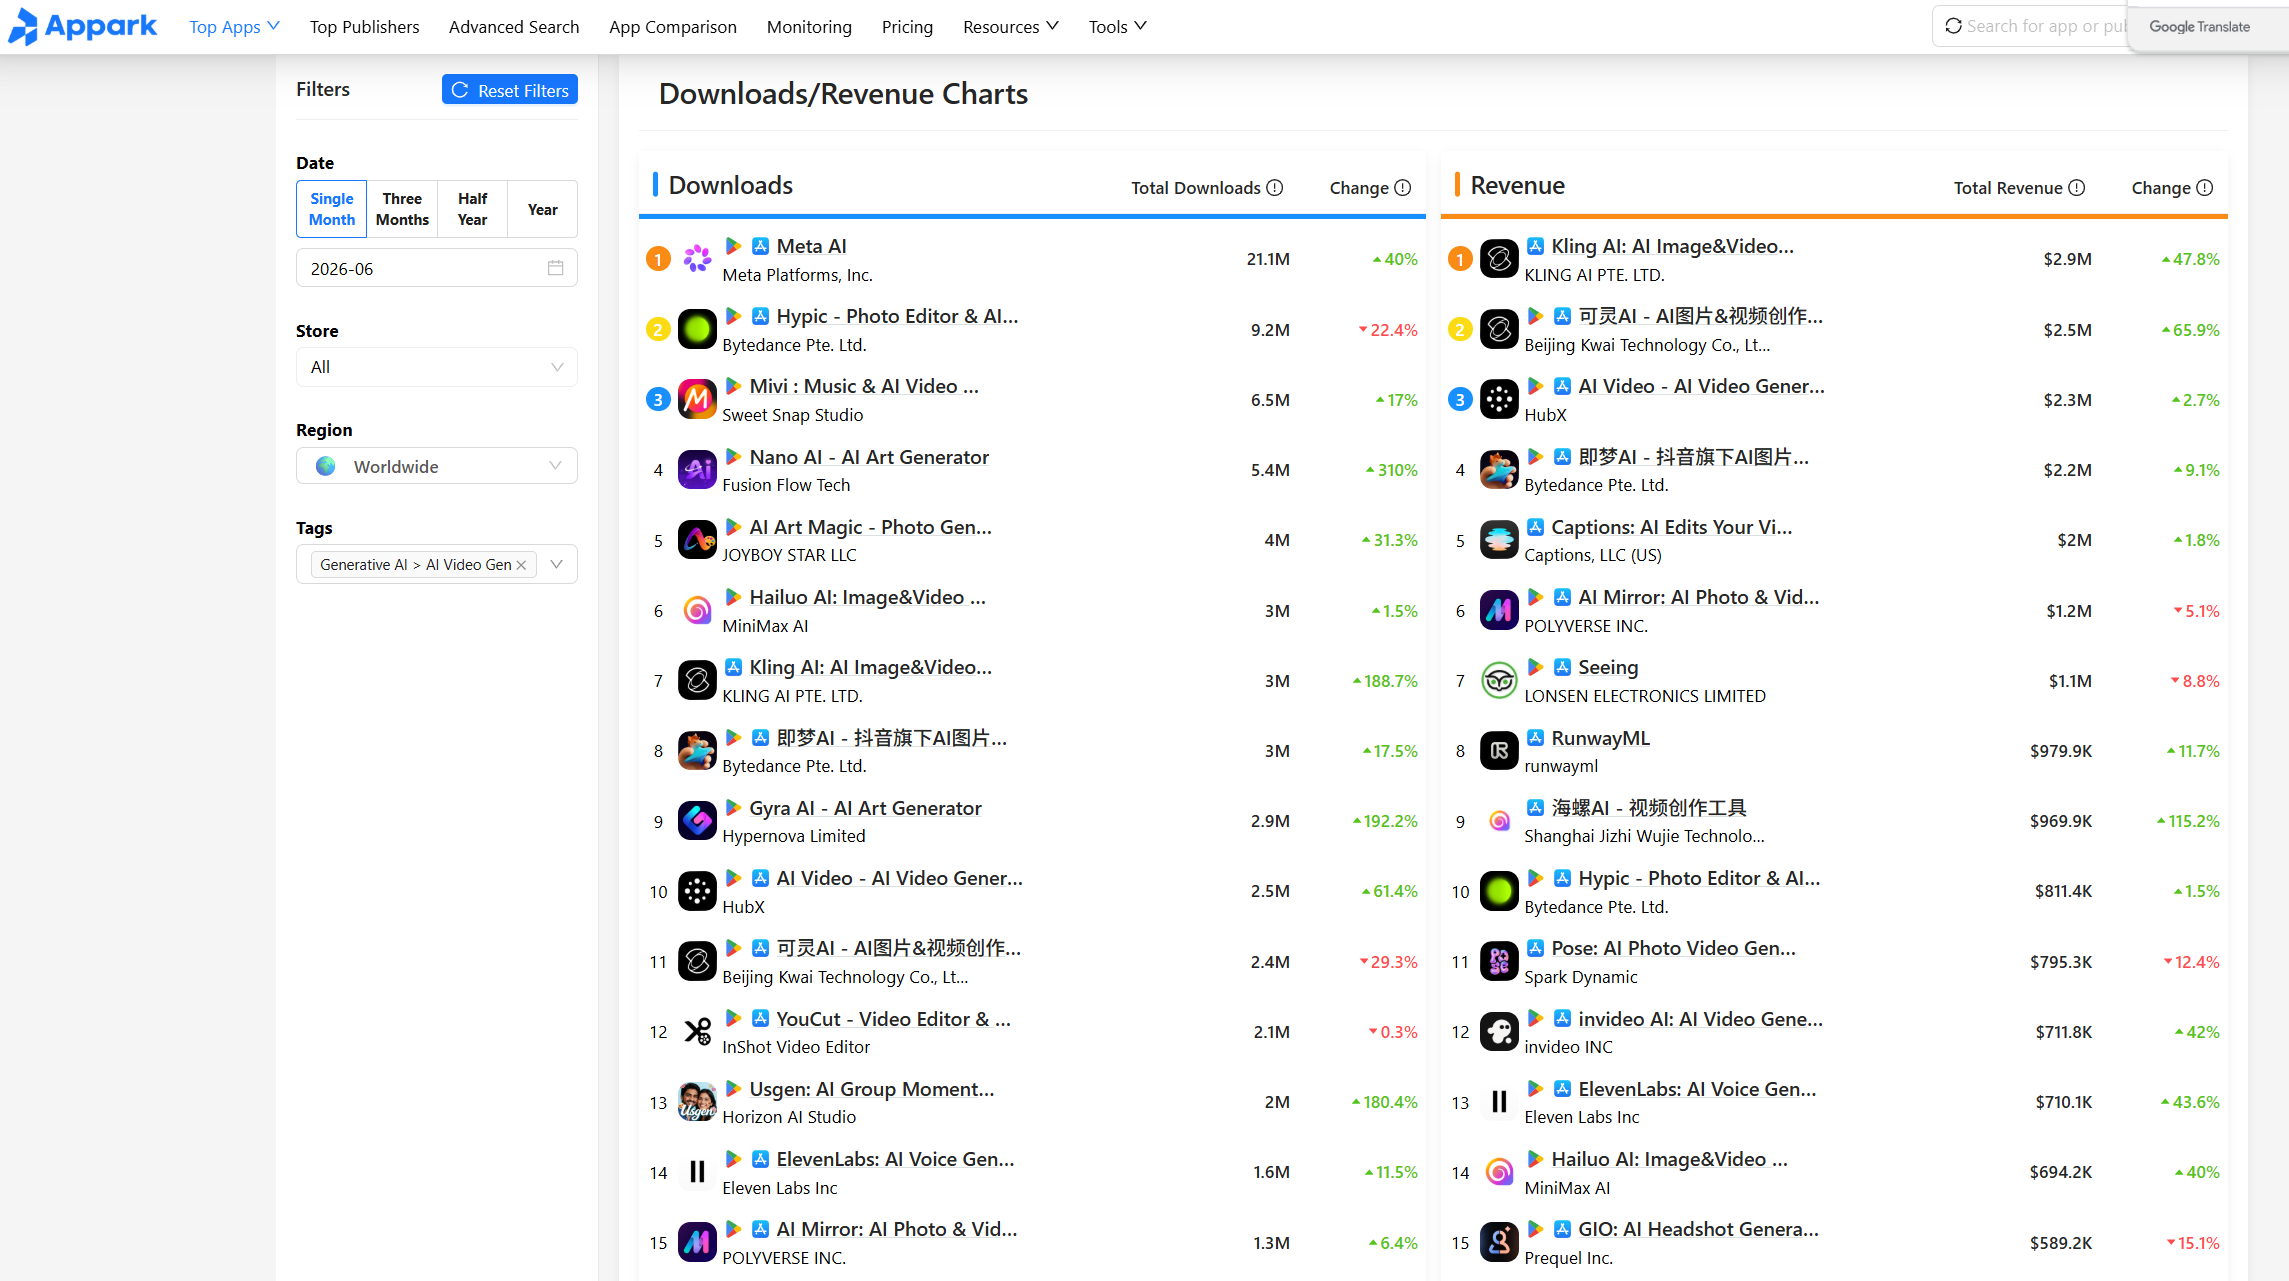This screenshot has height=1281, width=2289.
Task: Click the Downloads Change info icon
Action: tap(1403, 188)
